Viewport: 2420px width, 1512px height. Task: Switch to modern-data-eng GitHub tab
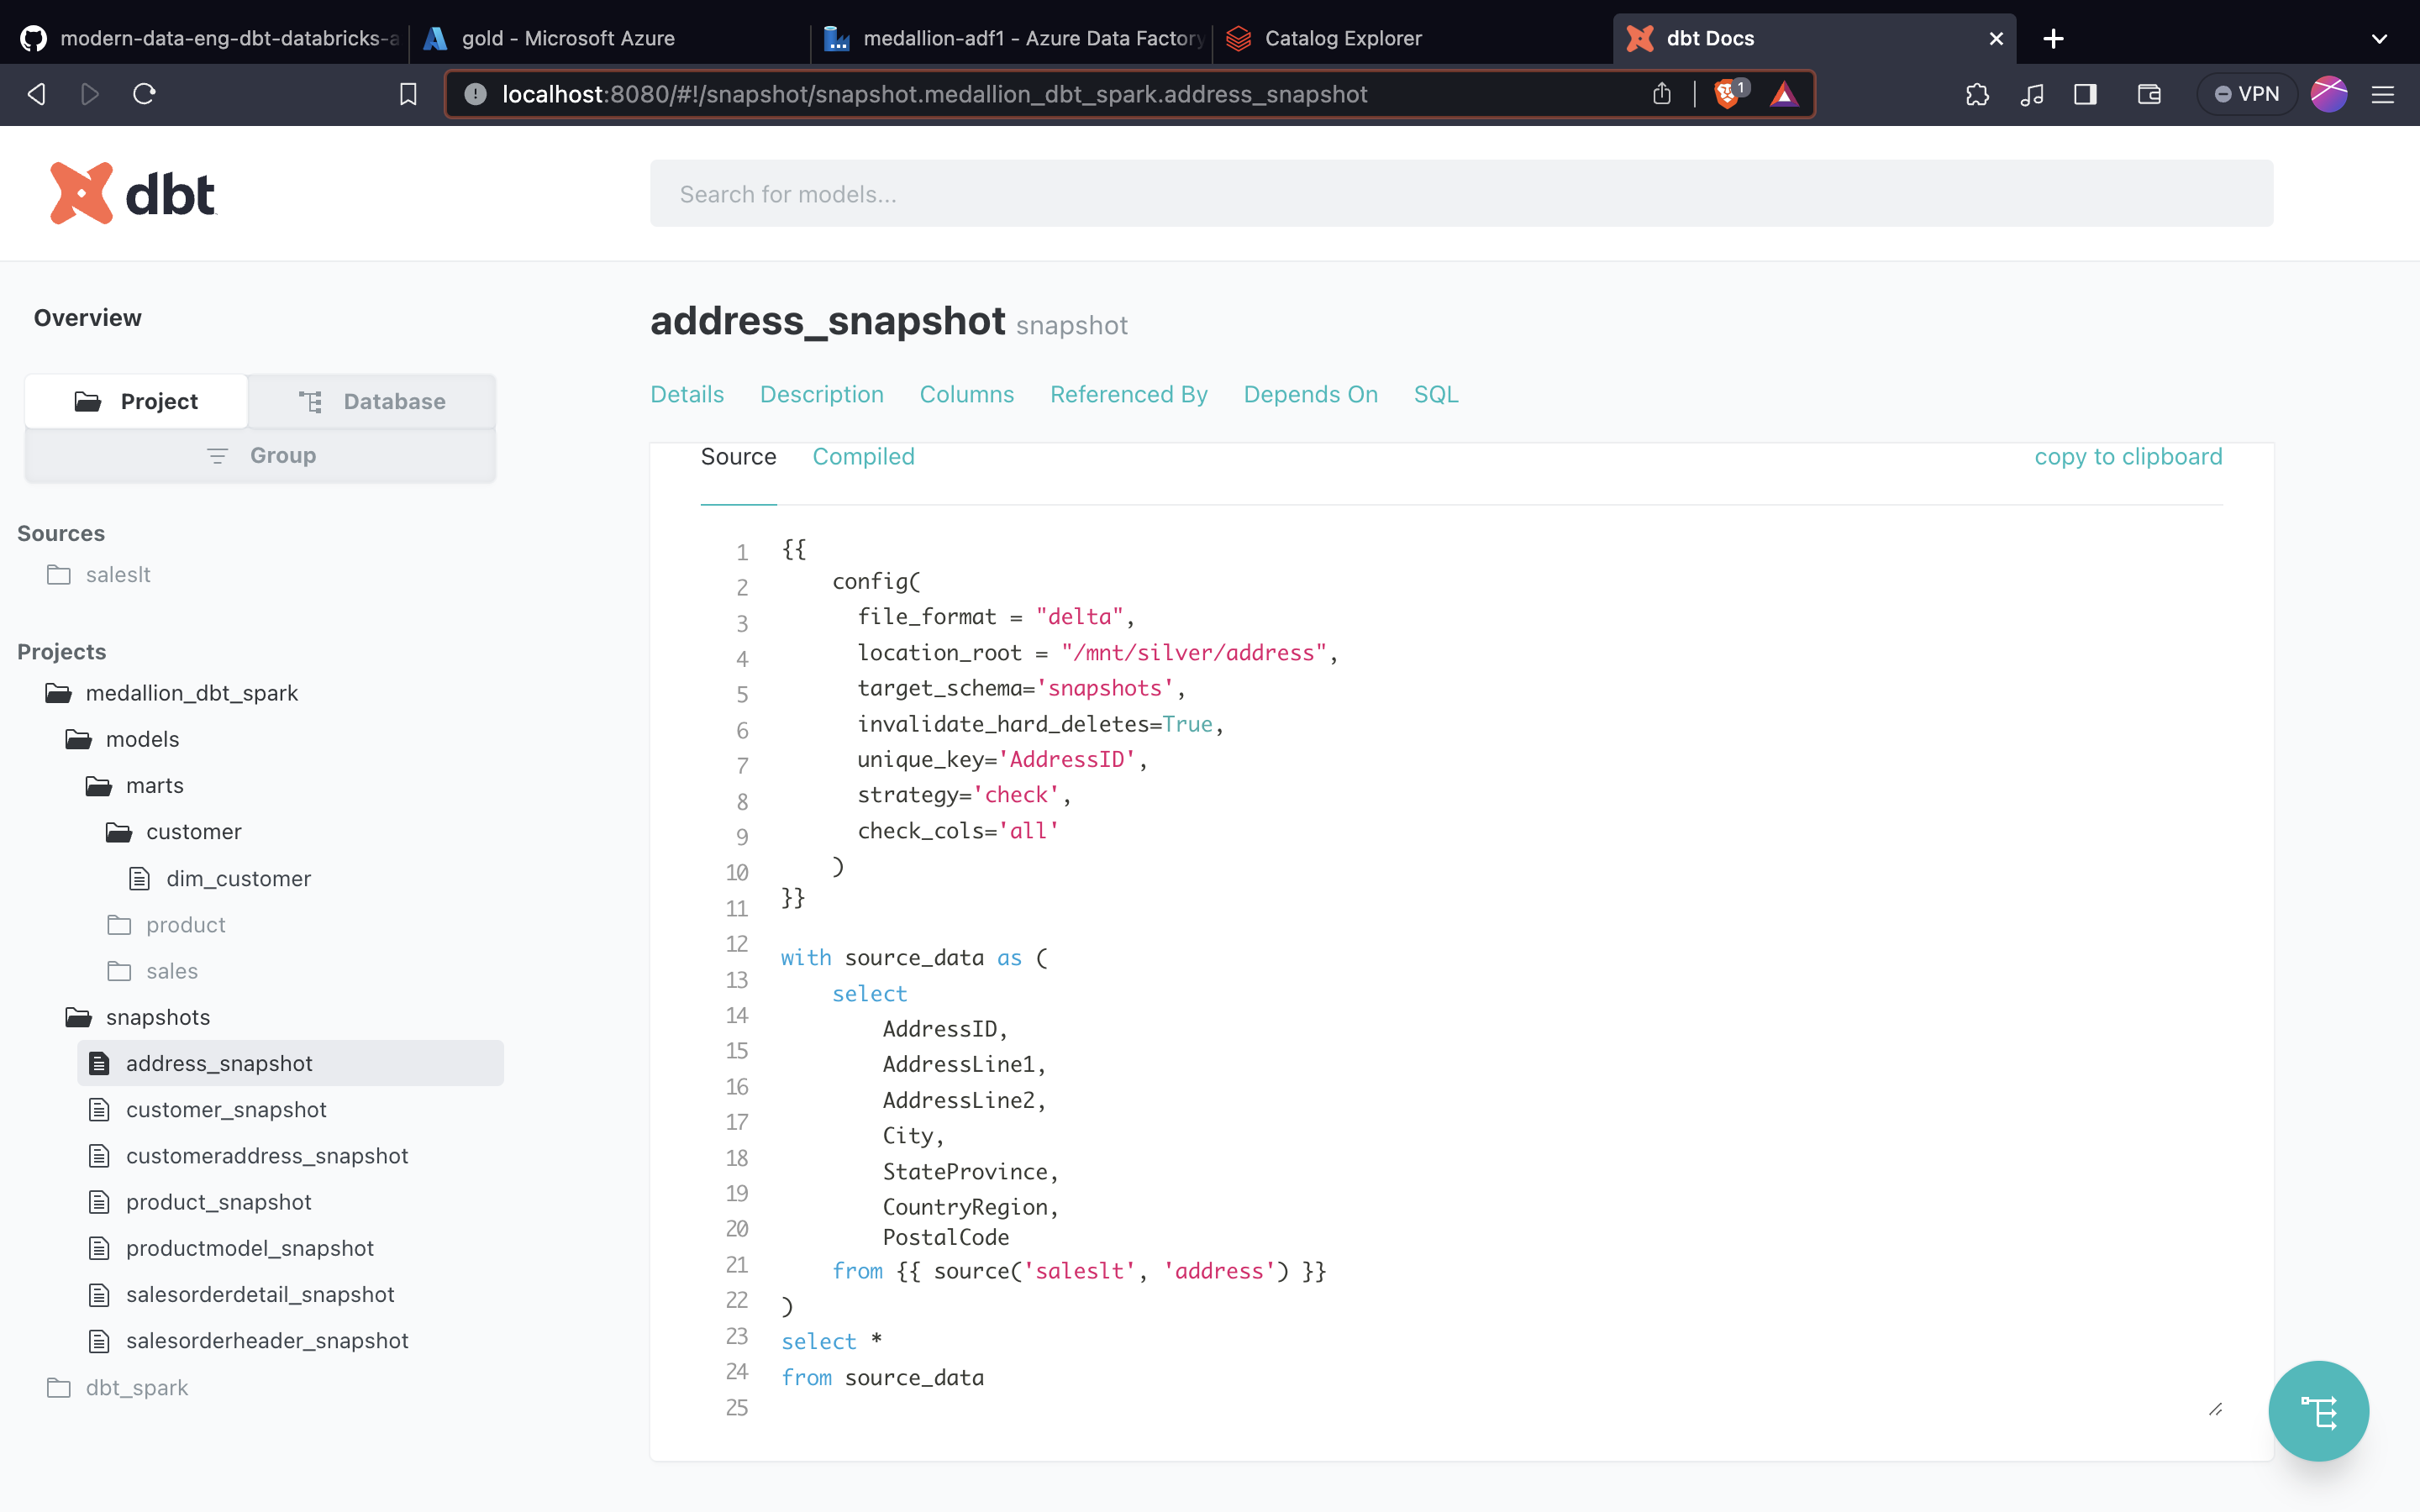click(208, 38)
